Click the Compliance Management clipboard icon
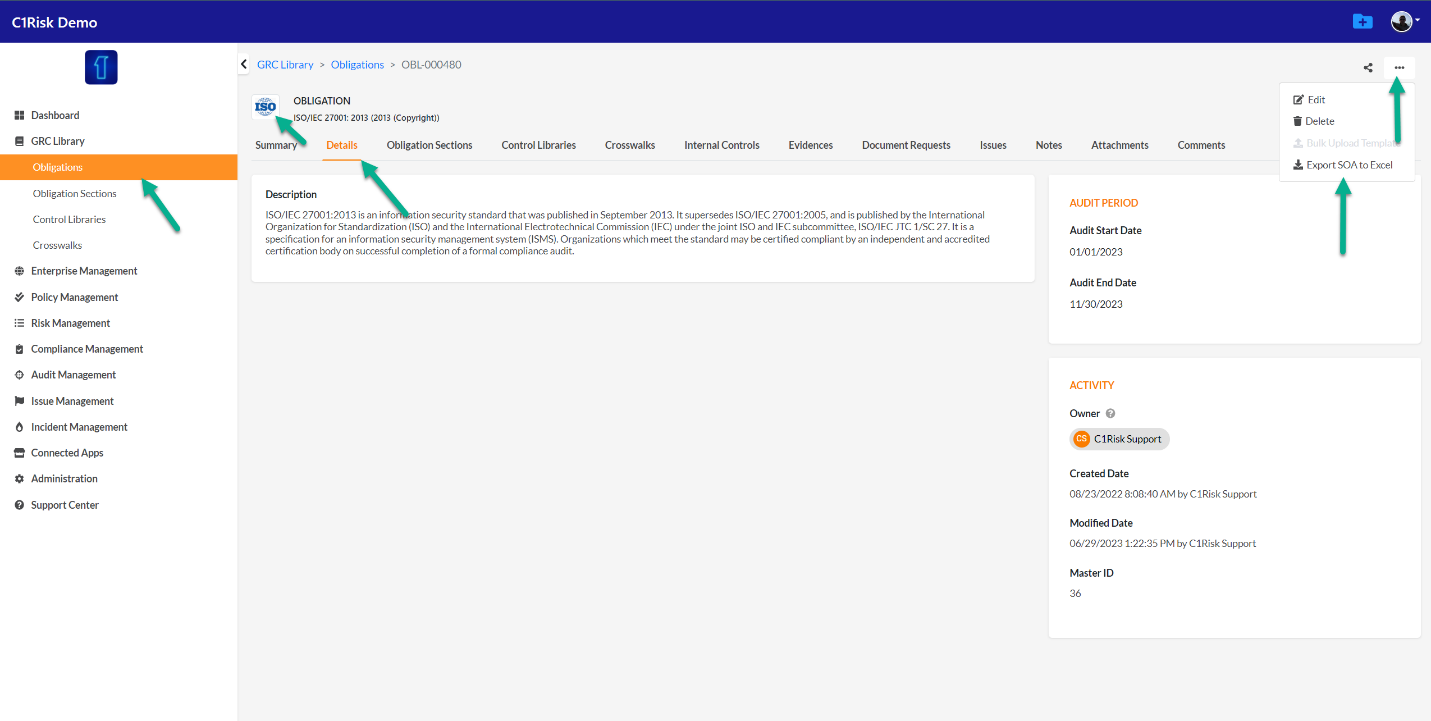The width and height of the screenshot is (1431, 721). click(19, 349)
